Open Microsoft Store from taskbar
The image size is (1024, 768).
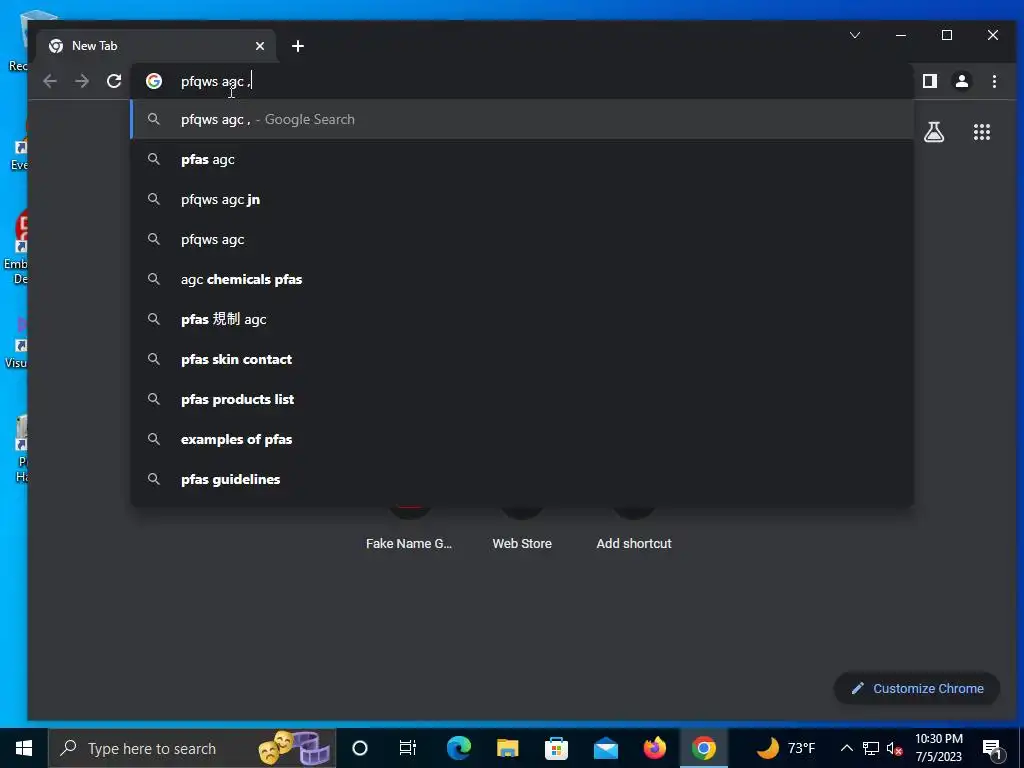556,748
